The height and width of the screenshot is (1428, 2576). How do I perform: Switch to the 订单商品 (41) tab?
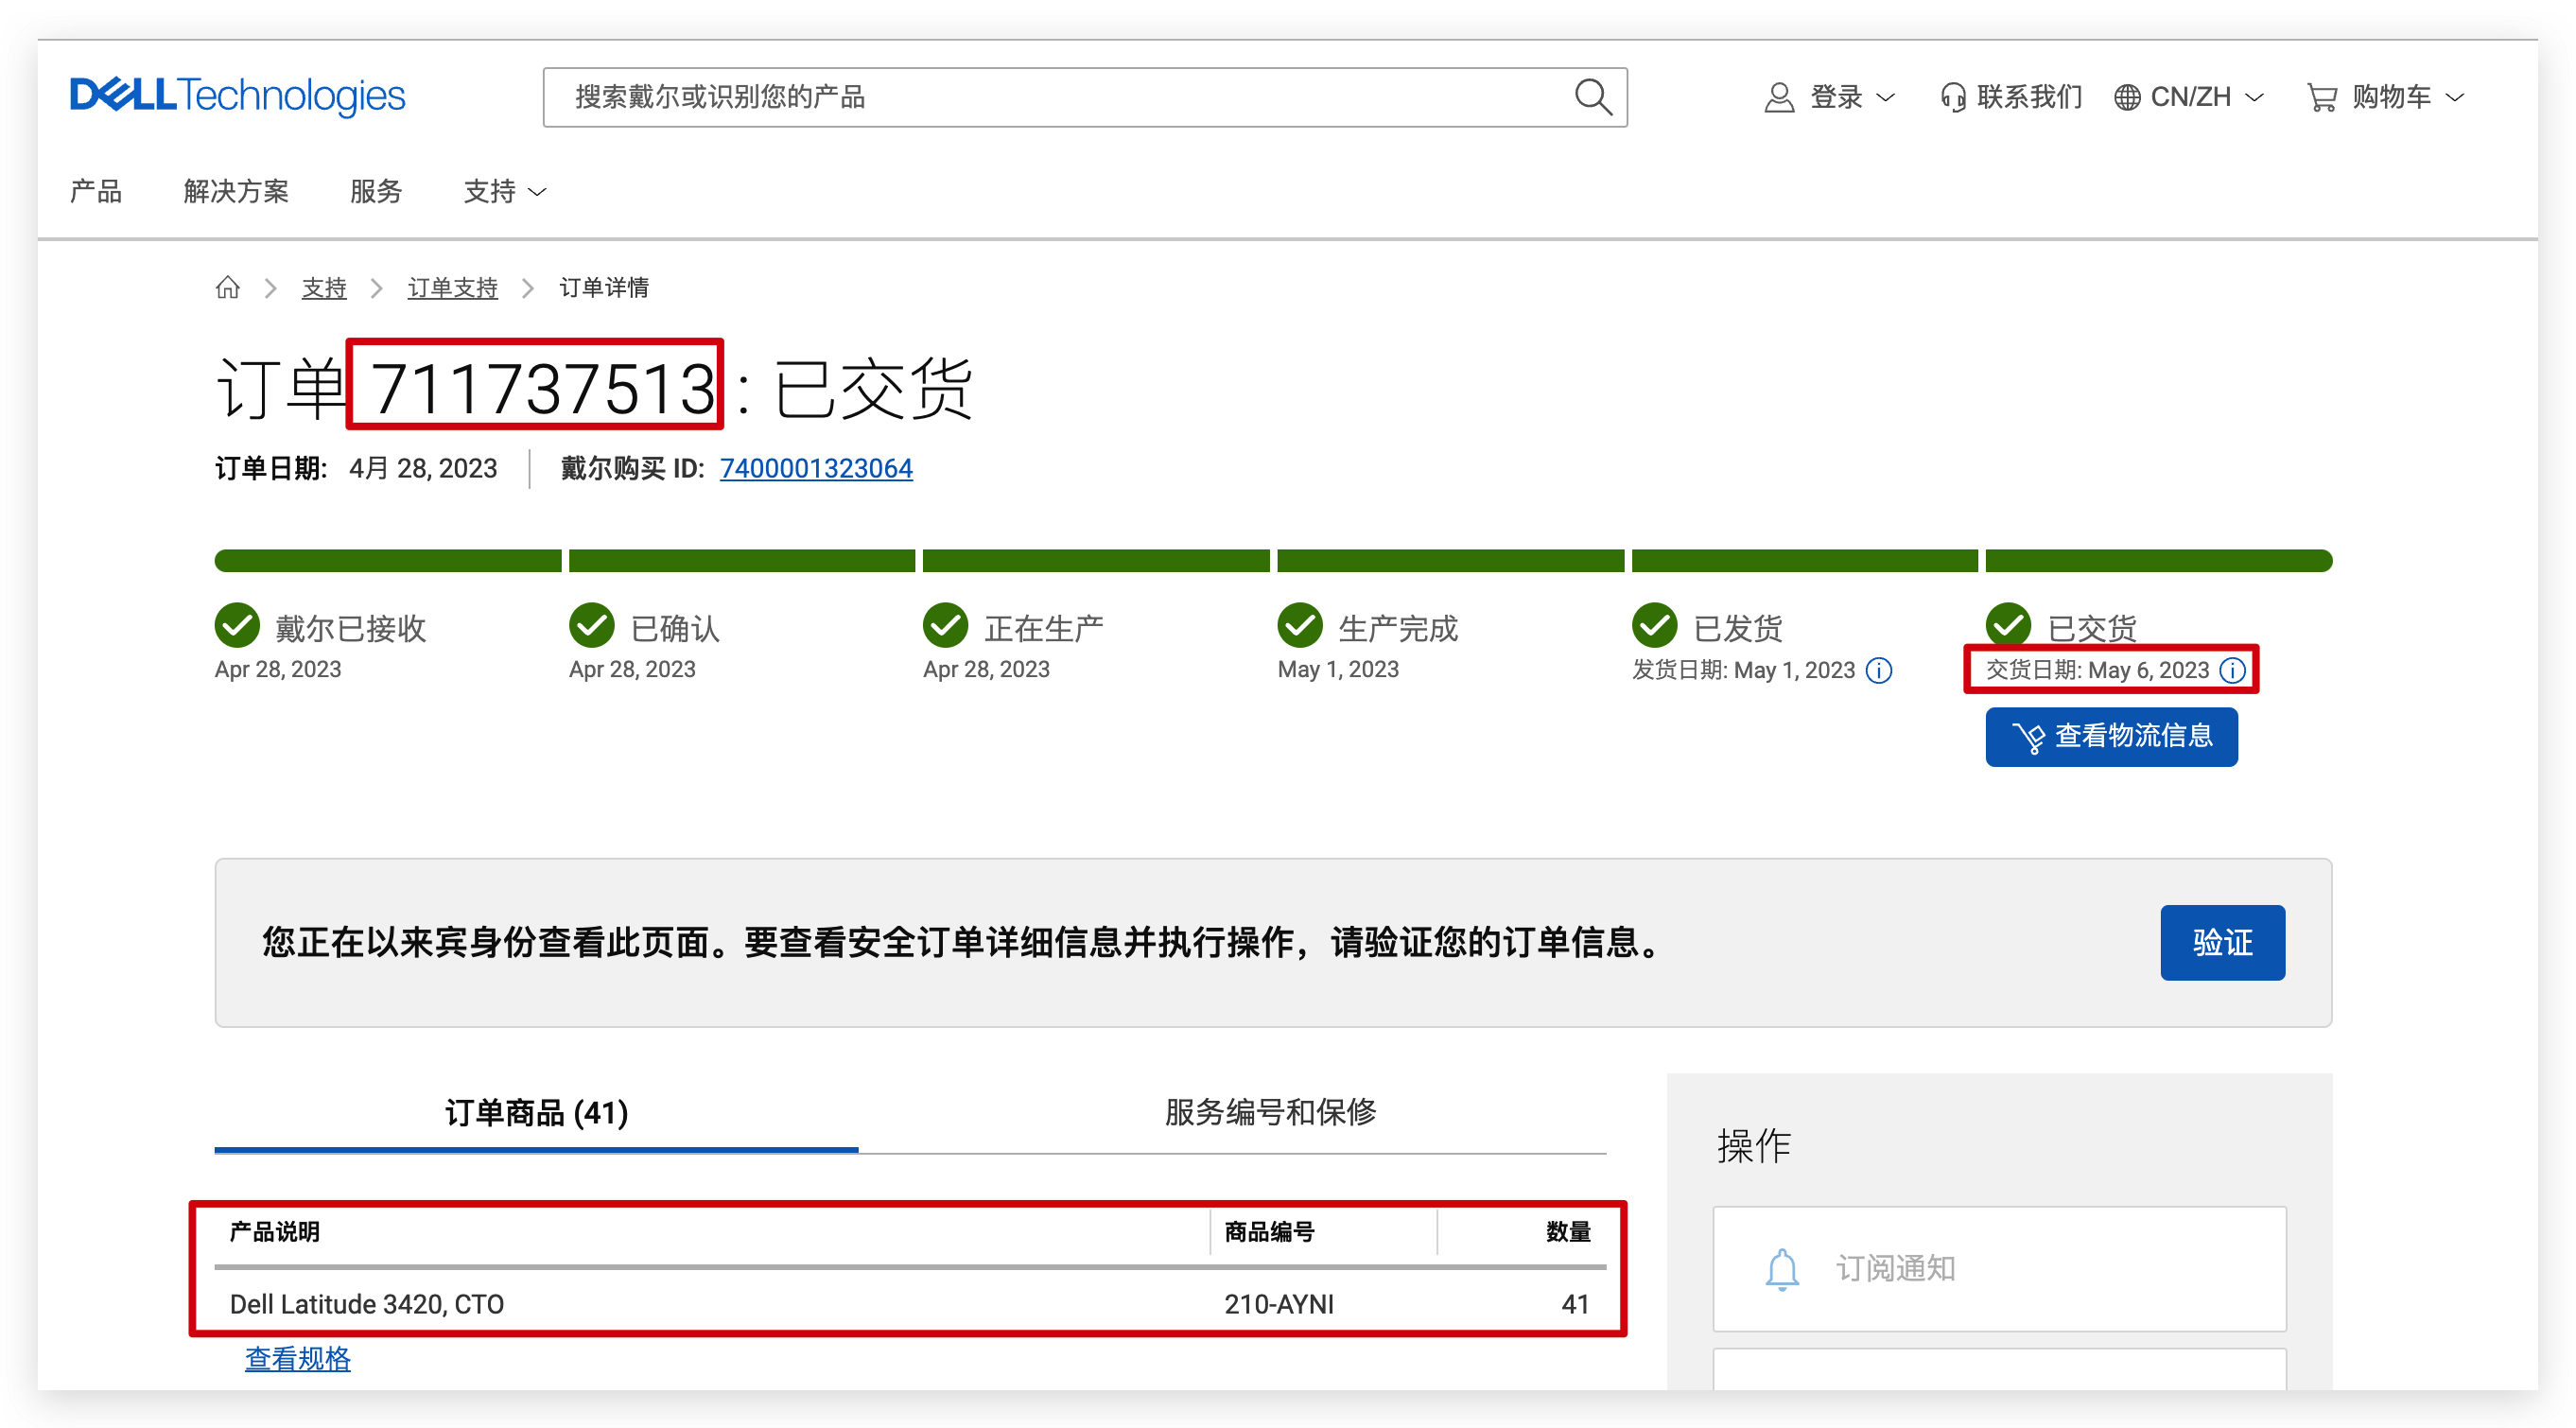coord(536,1112)
